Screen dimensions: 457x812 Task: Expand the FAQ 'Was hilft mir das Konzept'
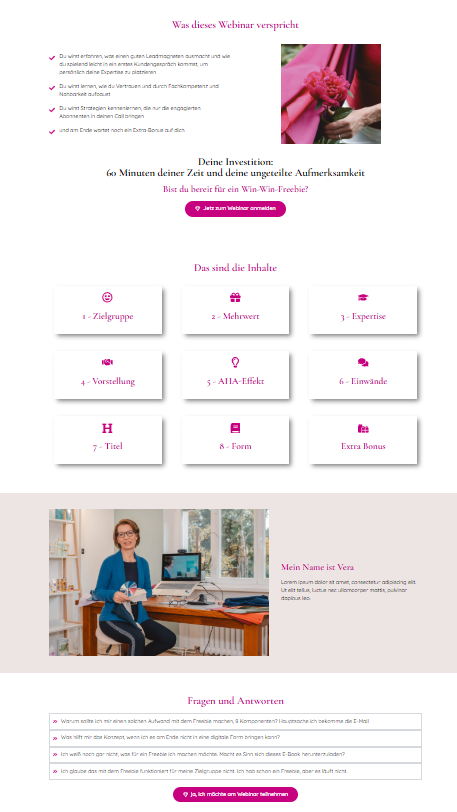[235, 737]
